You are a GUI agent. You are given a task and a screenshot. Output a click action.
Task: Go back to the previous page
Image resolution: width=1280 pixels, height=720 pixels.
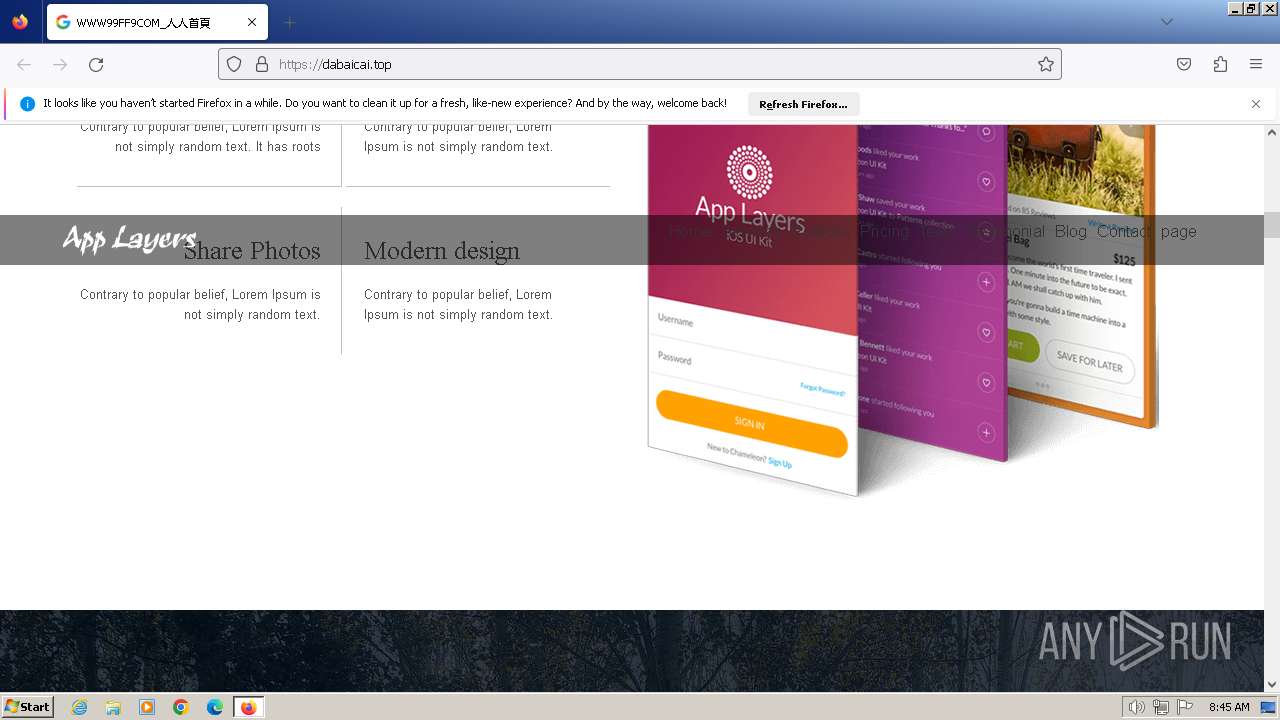coord(24,64)
